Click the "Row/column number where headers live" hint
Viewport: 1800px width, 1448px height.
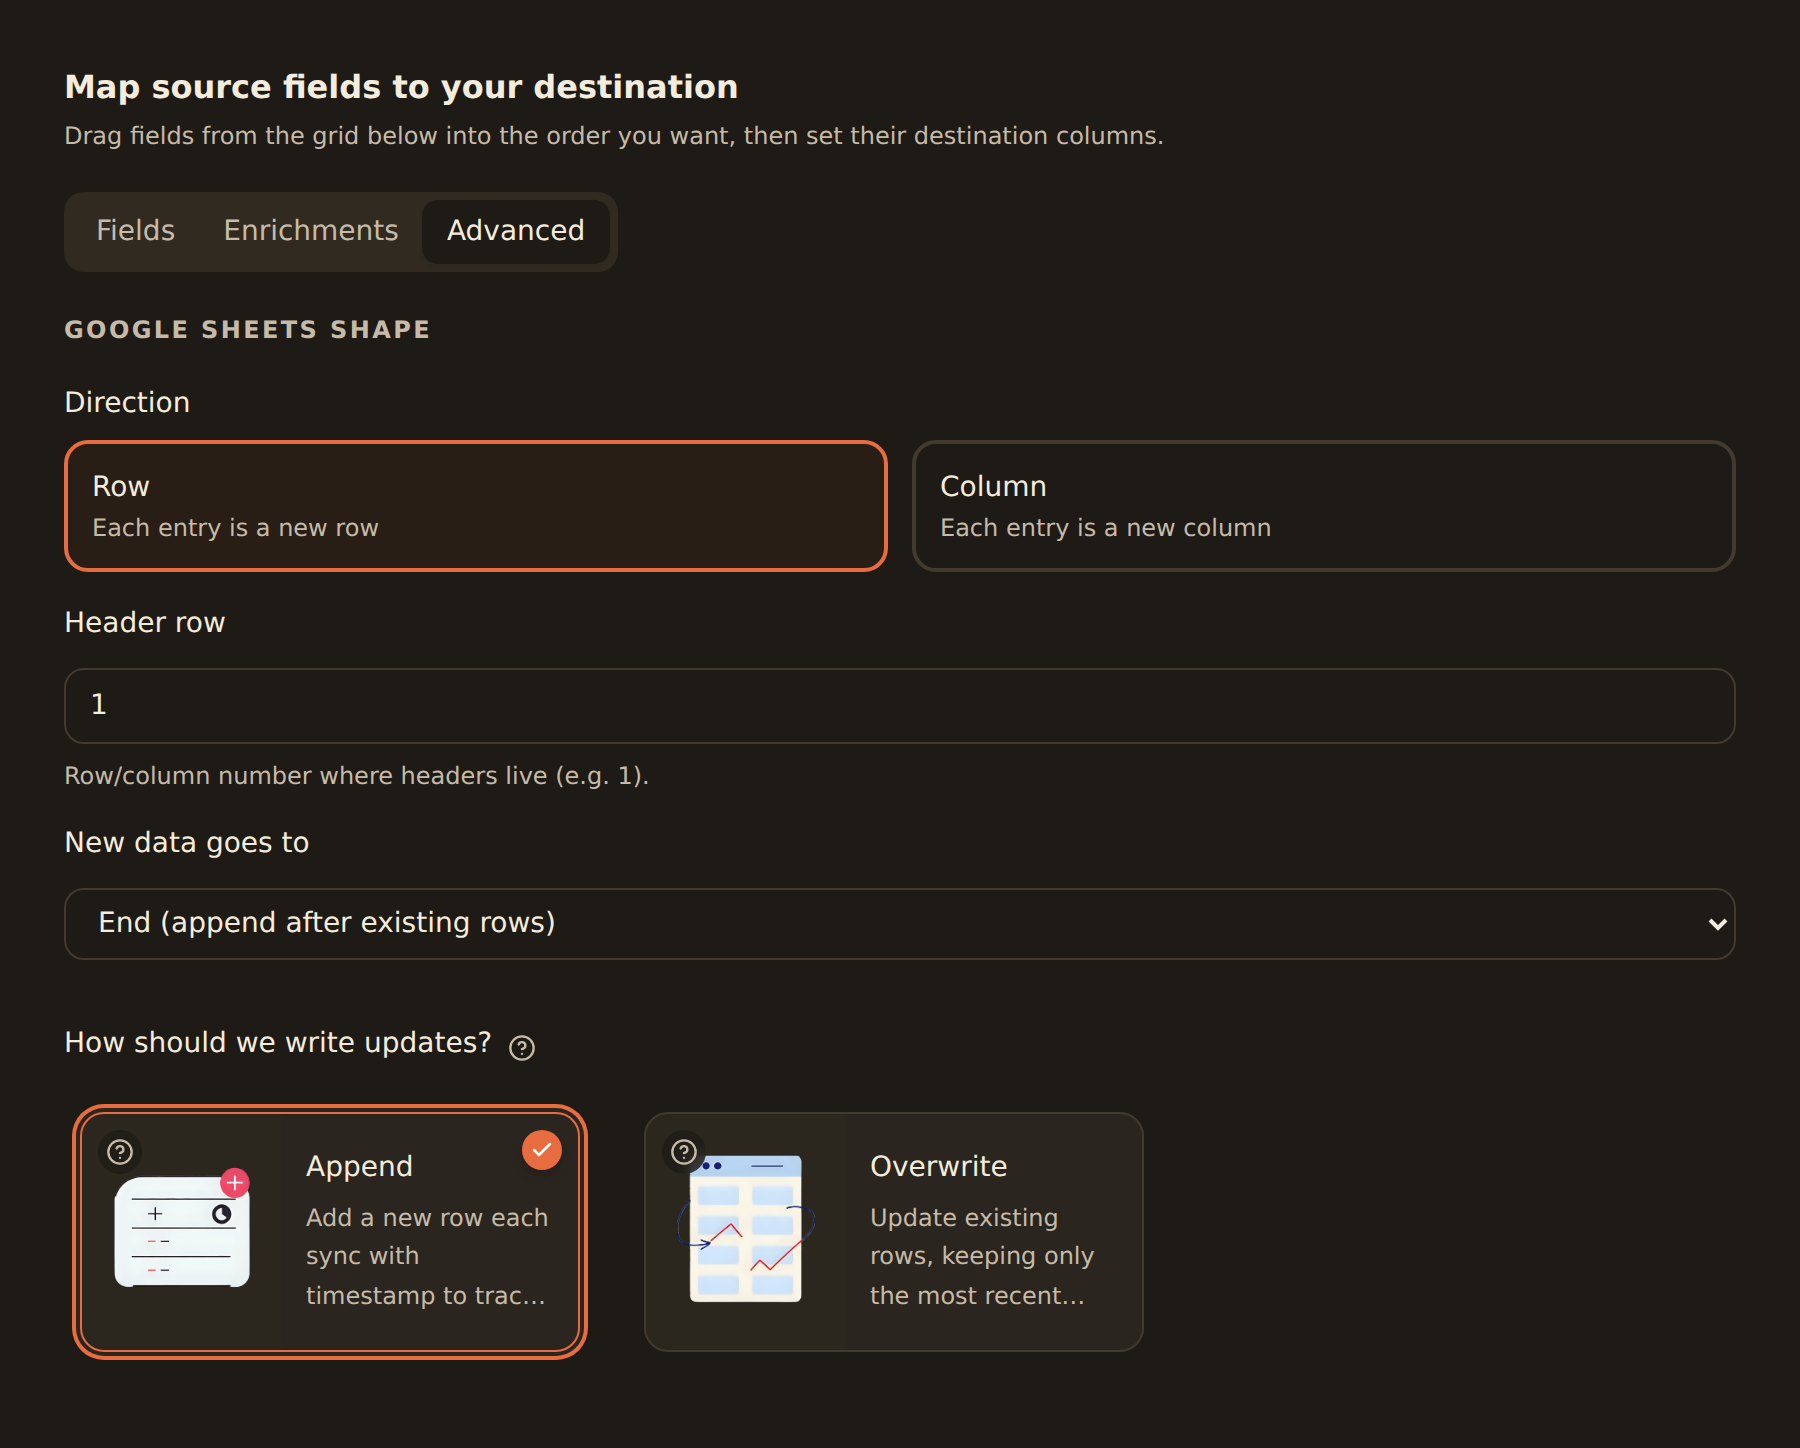pyautogui.click(x=357, y=776)
